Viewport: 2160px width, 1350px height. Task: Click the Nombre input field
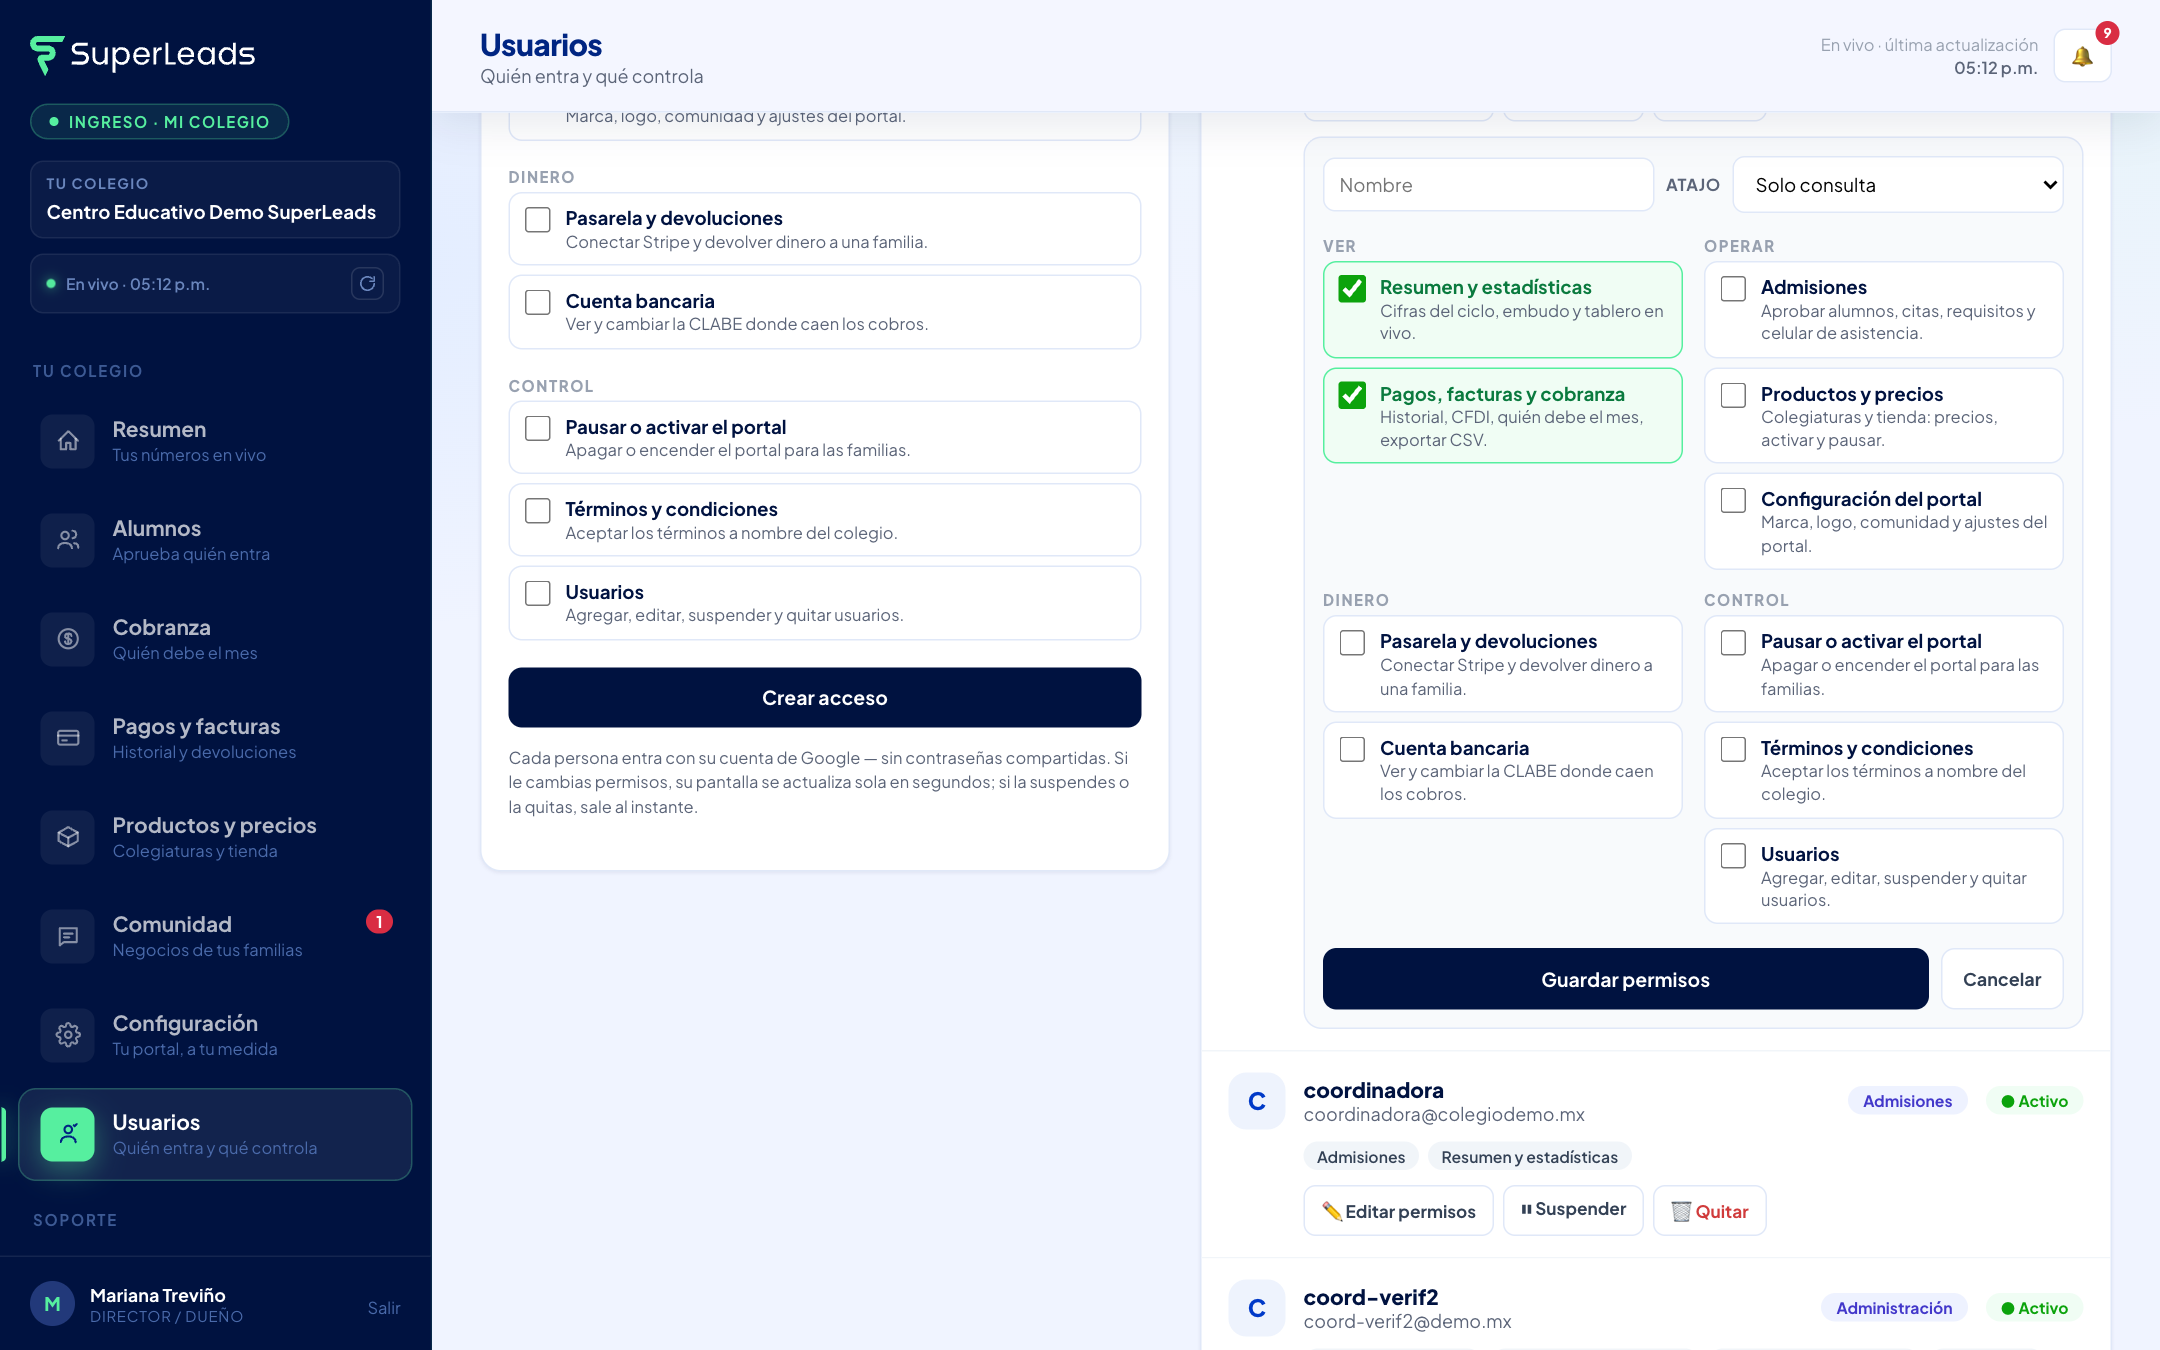pos(1488,185)
